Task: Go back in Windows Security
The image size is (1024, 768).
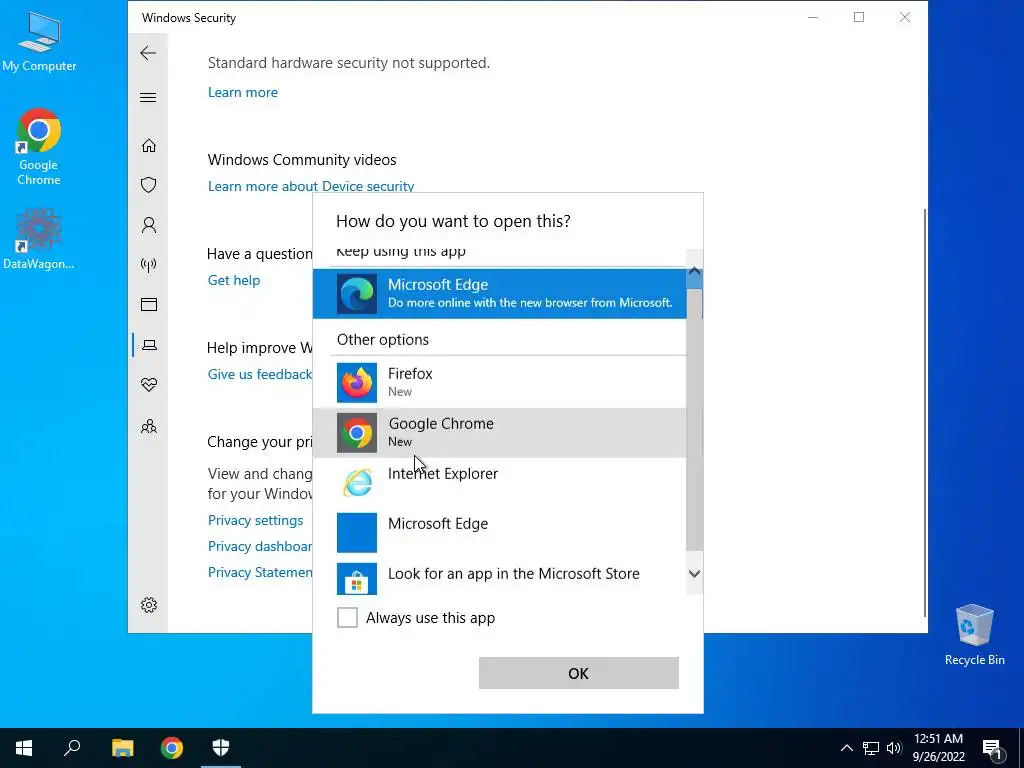Action: pyautogui.click(x=148, y=53)
